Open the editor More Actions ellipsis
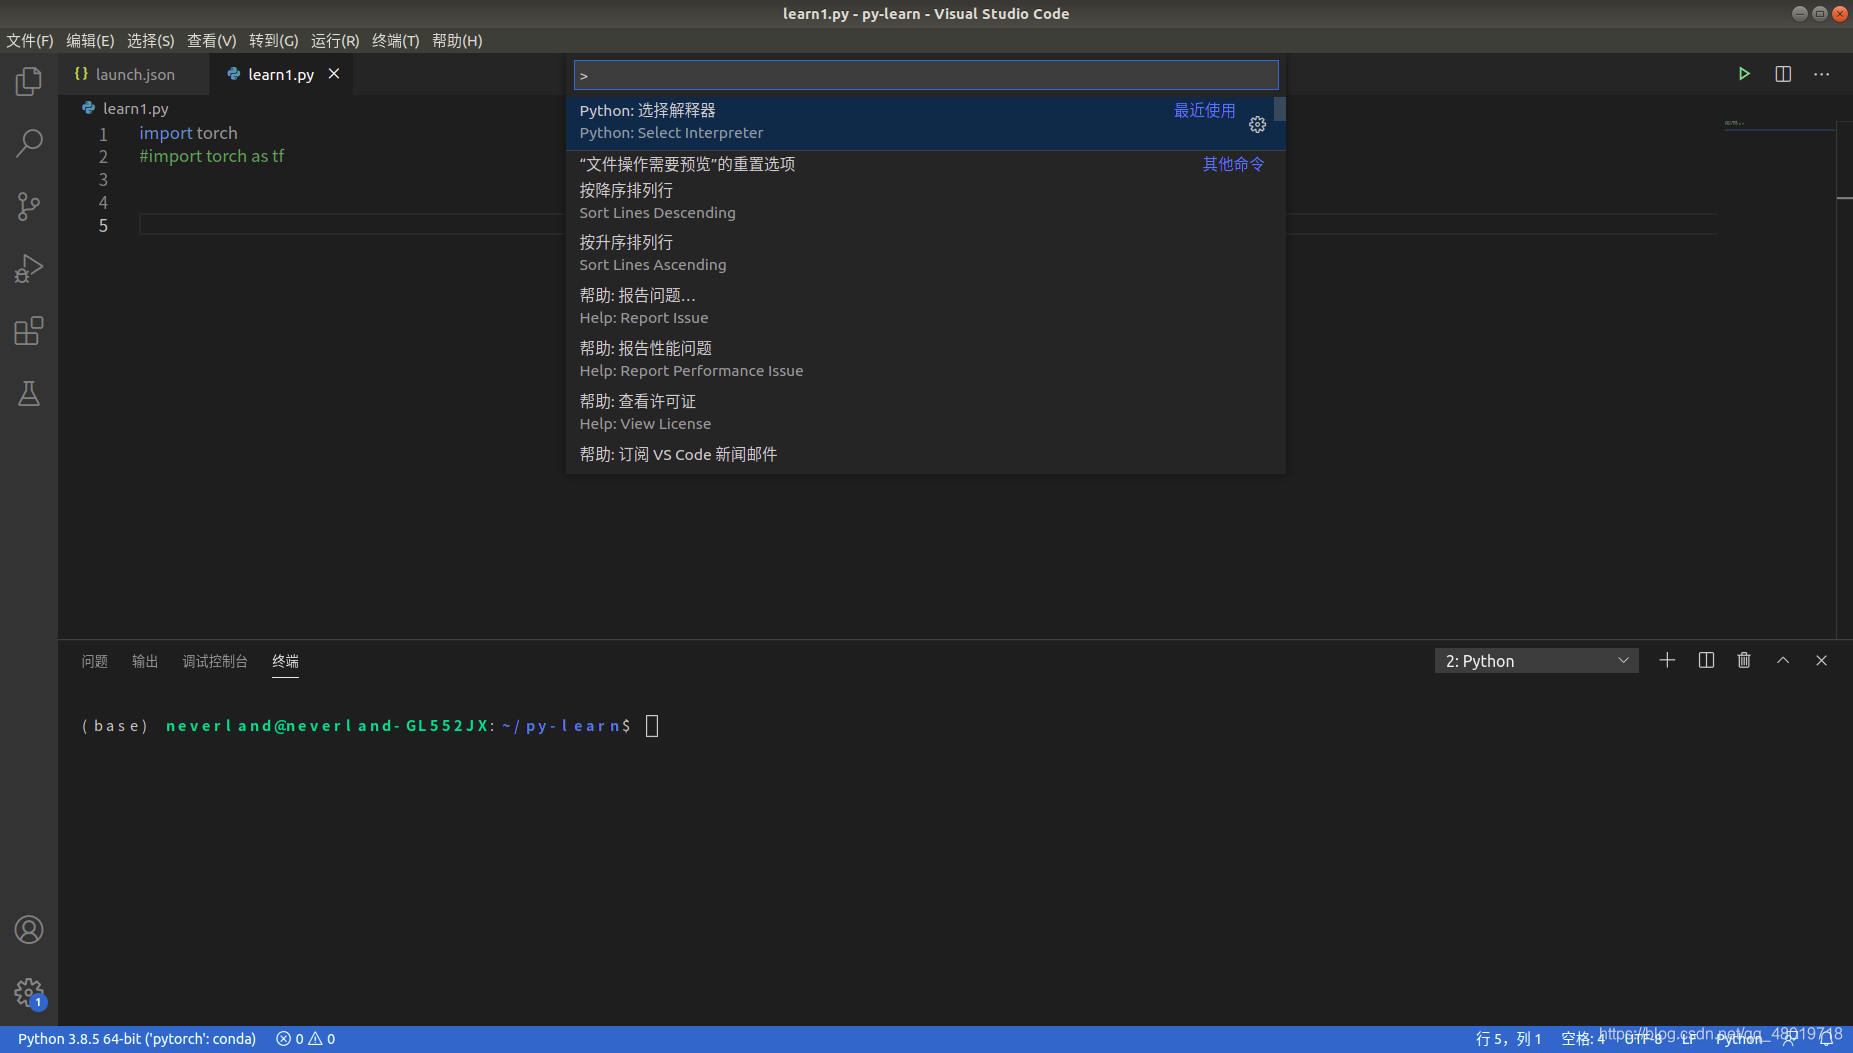Screen dimensions: 1853x1053 point(1822,74)
